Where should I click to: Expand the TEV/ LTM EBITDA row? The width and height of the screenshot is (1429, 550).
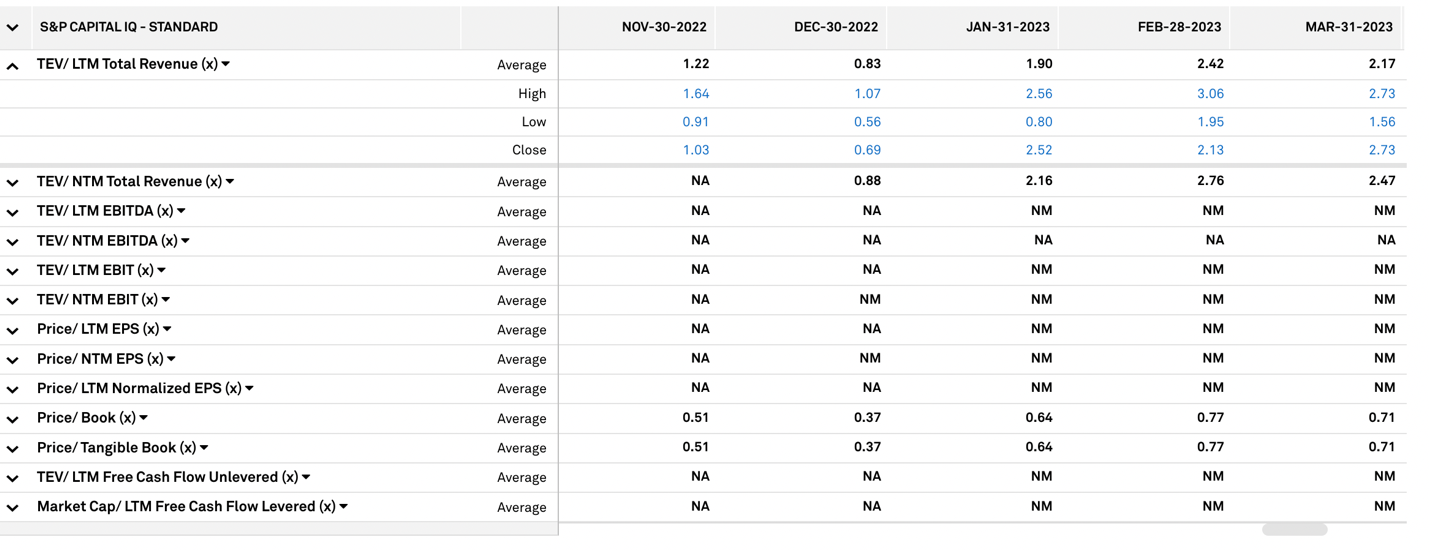click(x=13, y=213)
